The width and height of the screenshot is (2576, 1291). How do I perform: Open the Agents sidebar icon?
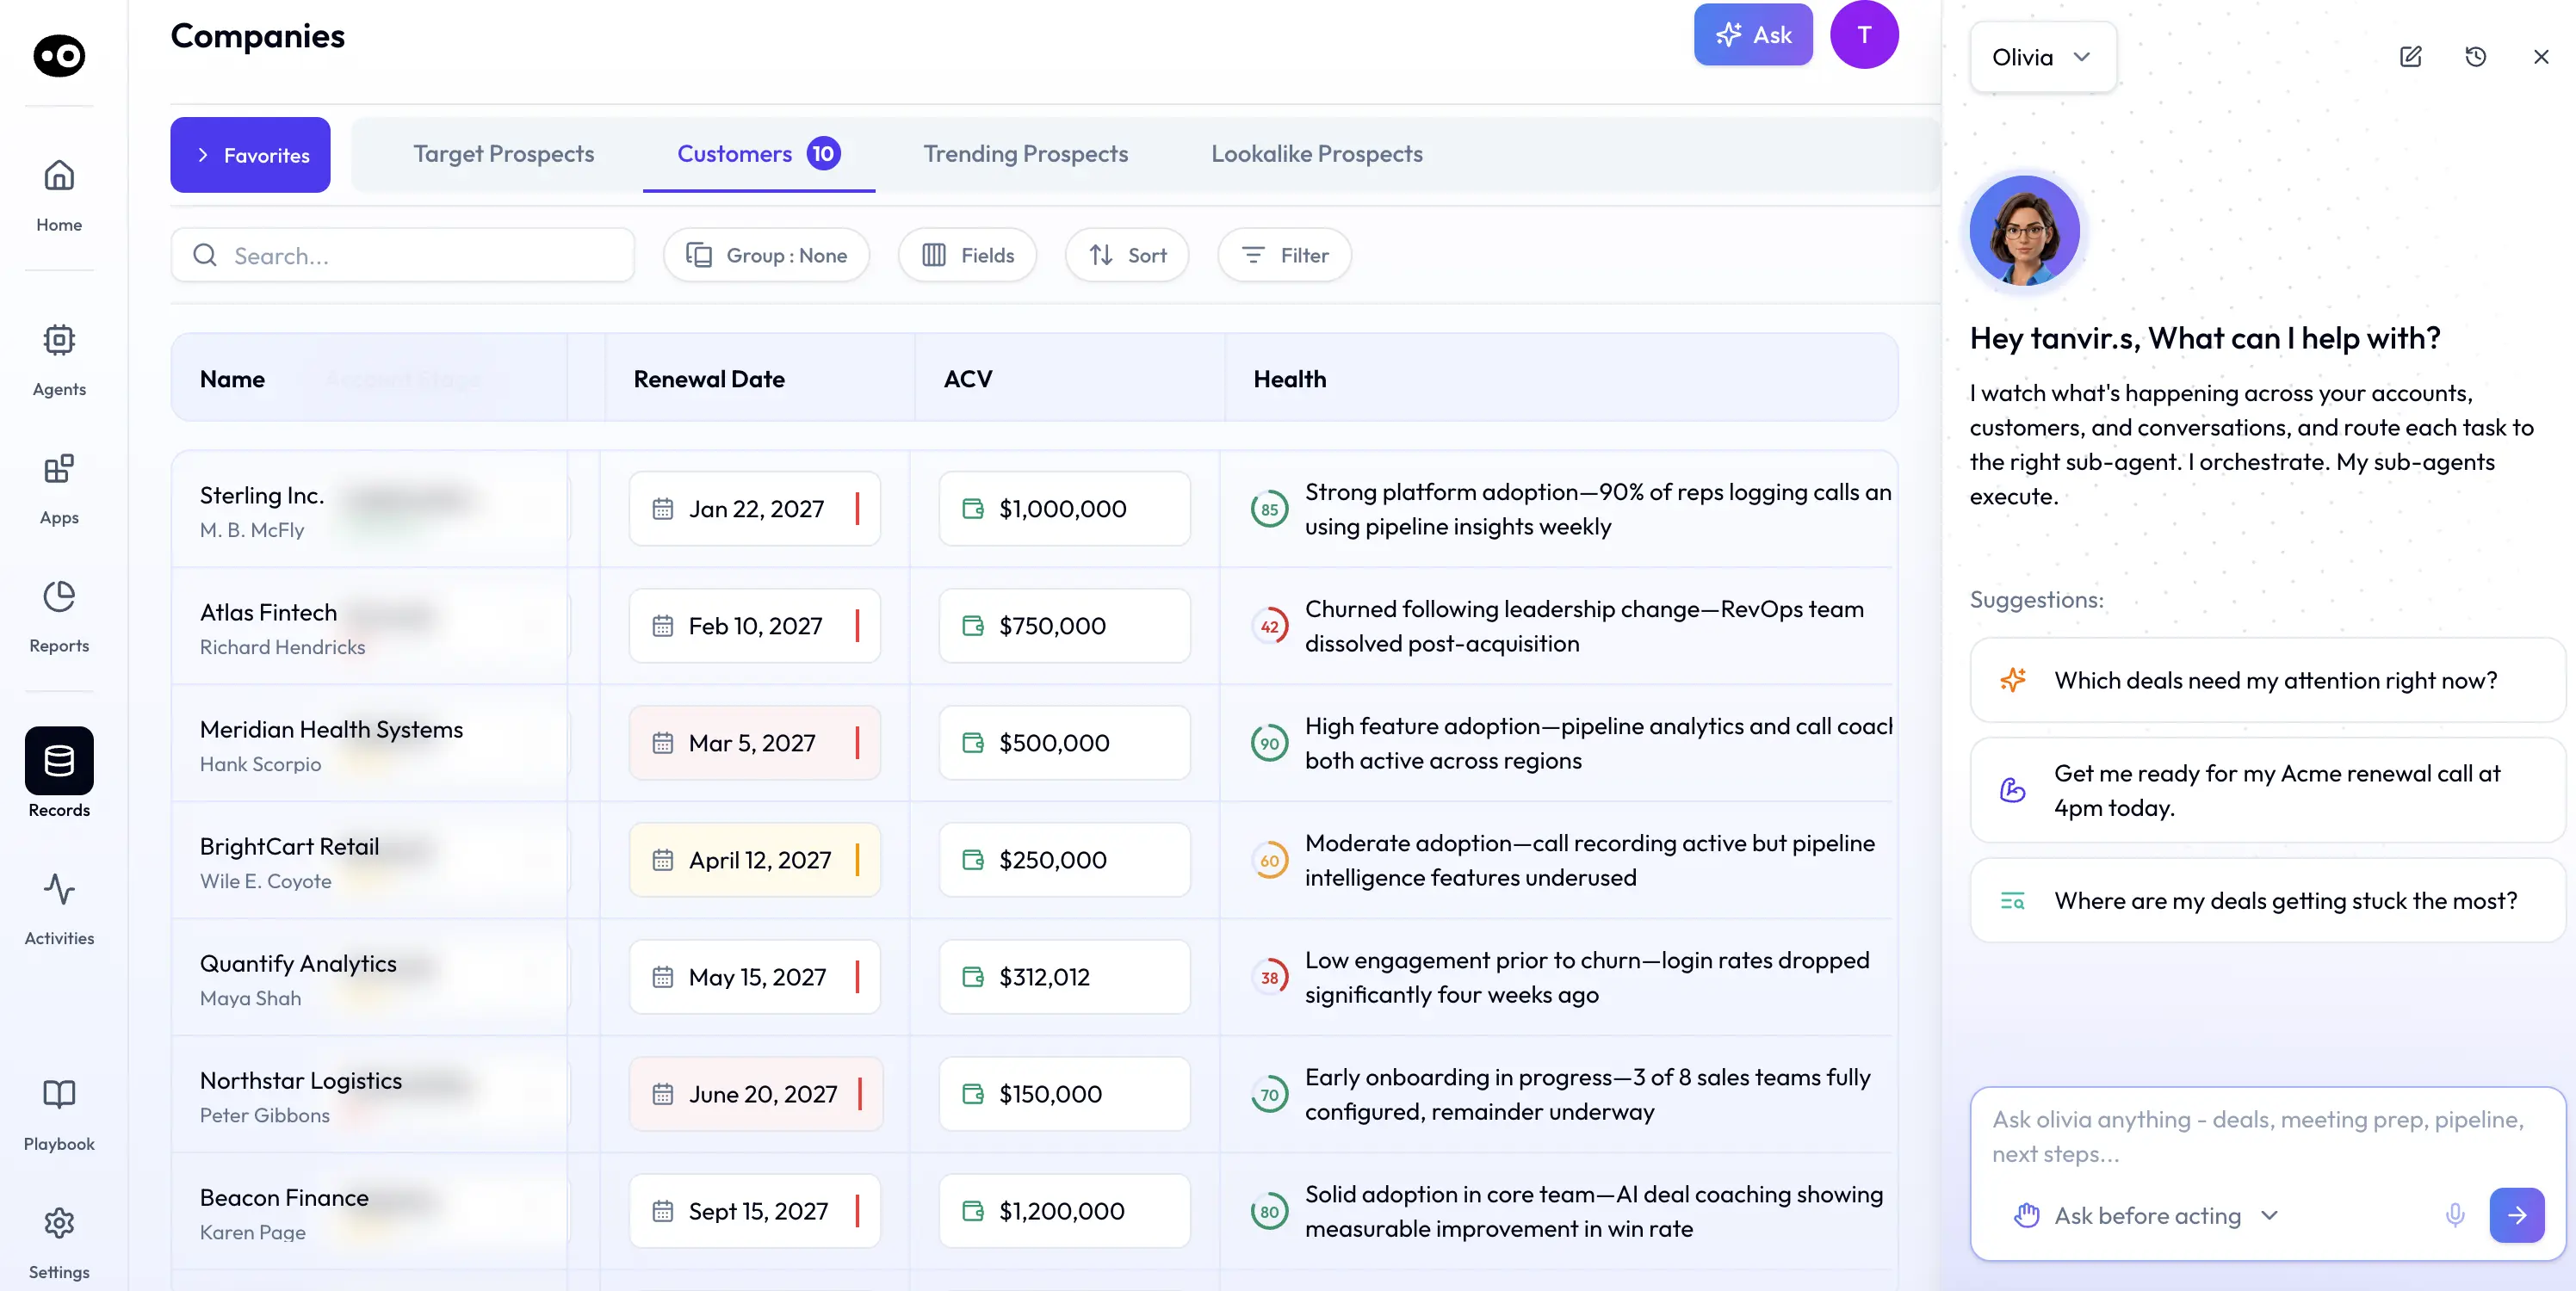[x=59, y=340]
